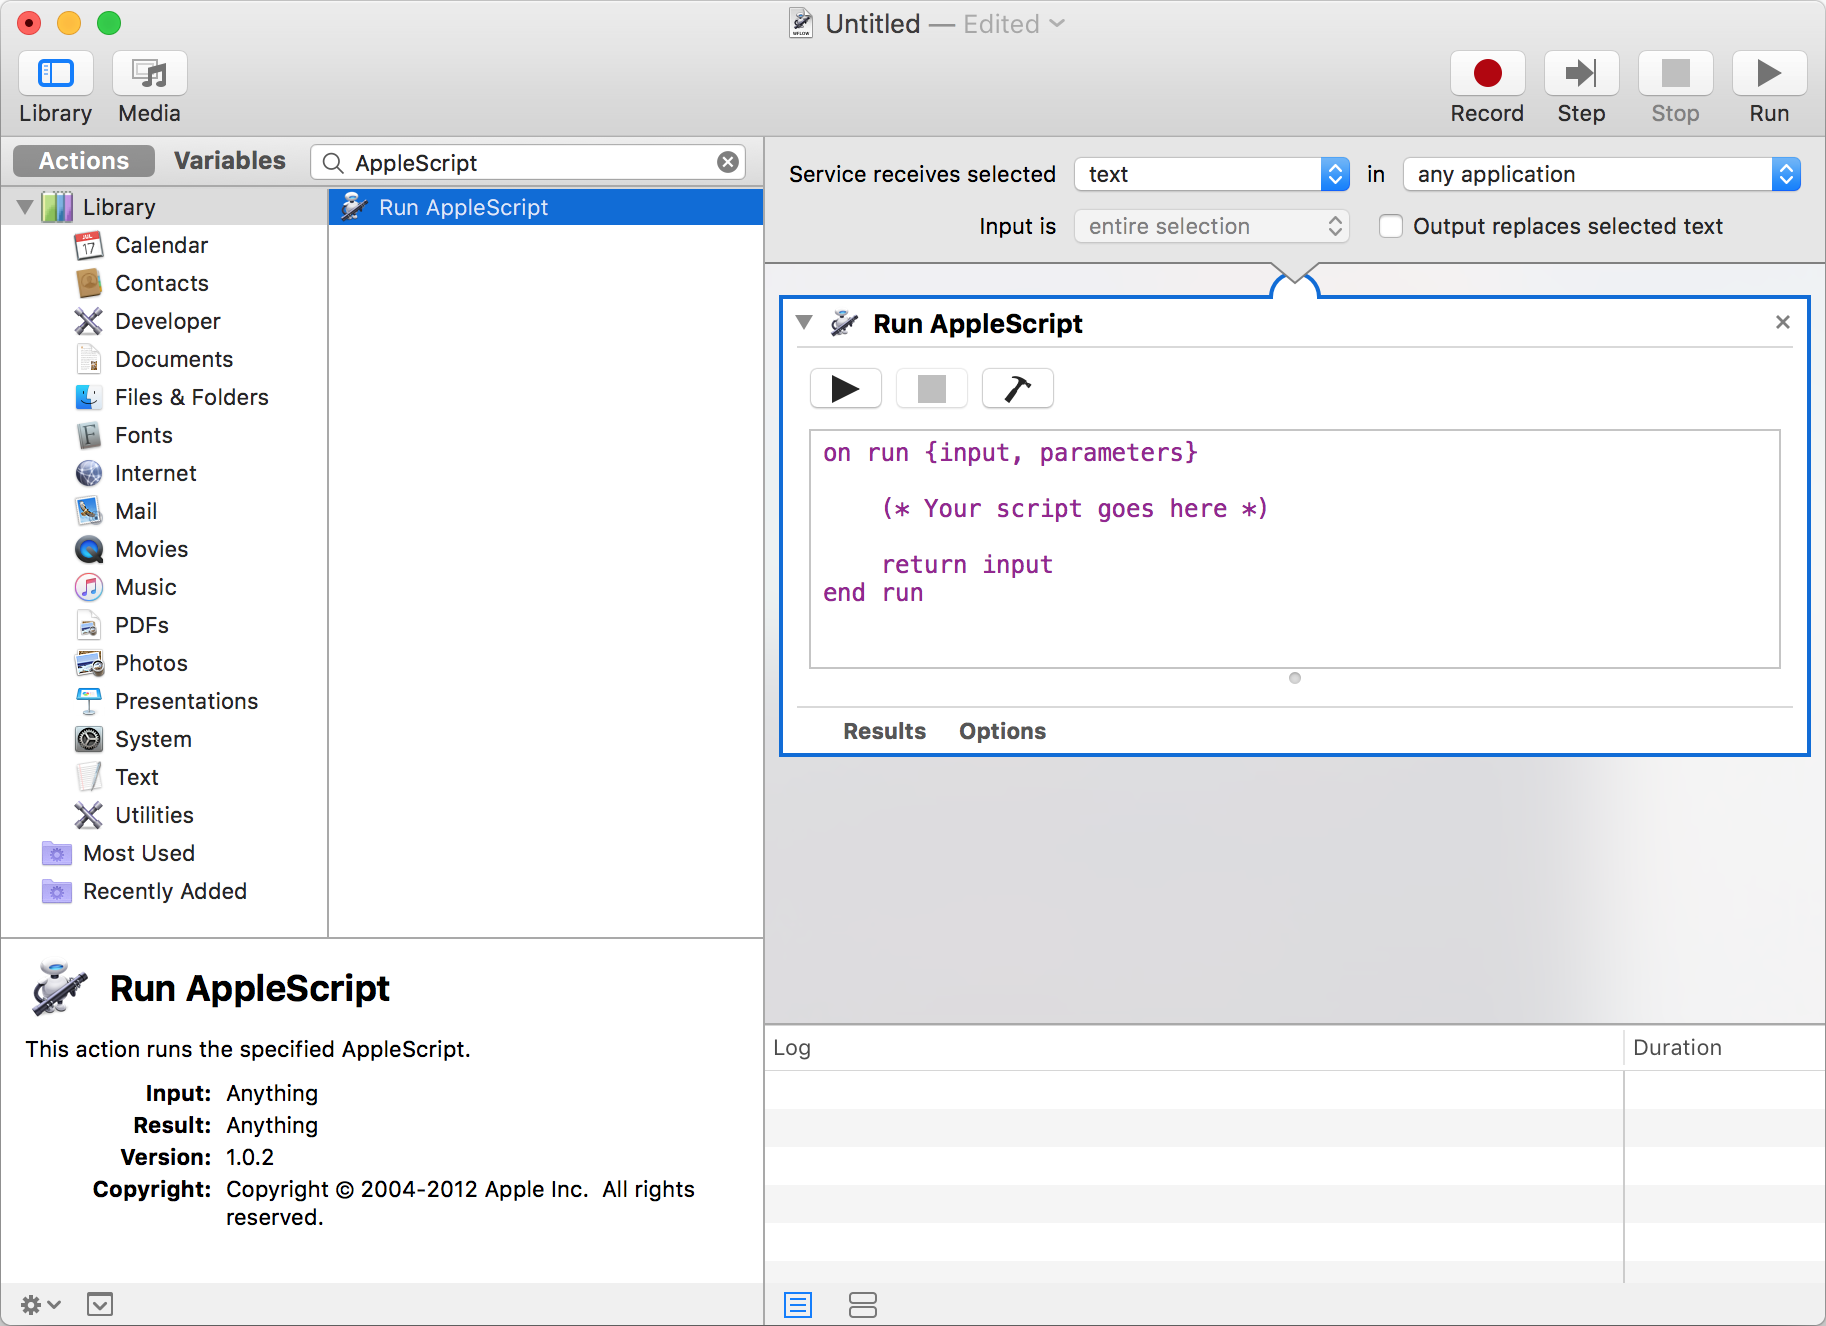Select the Movies category

coord(151,549)
